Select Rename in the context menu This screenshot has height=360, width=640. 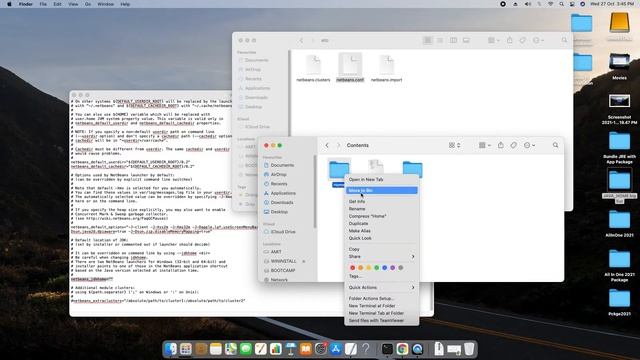point(382,209)
